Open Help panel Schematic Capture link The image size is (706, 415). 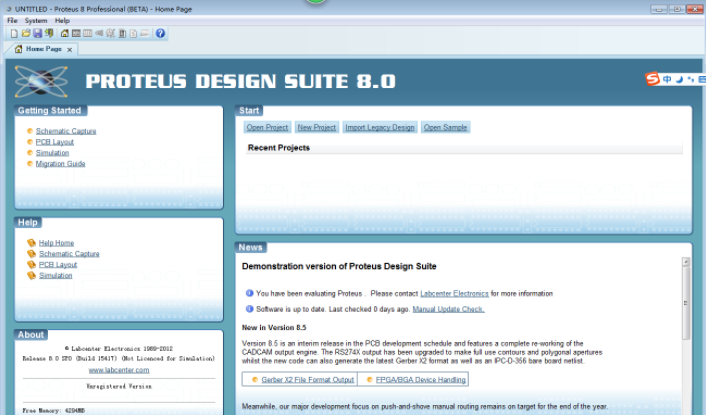click(x=69, y=253)
